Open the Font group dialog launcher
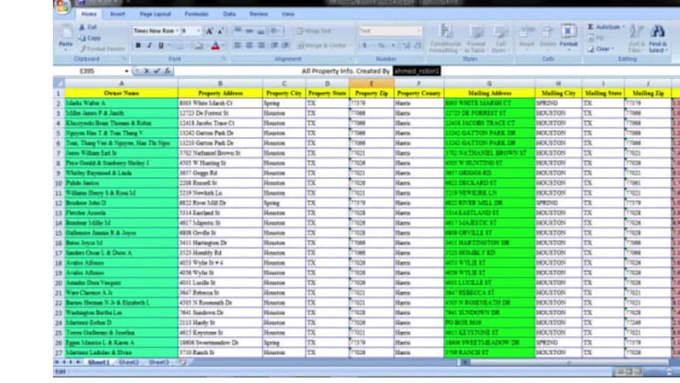The height and width of the screenshot is (383, 680). point(225,59)
